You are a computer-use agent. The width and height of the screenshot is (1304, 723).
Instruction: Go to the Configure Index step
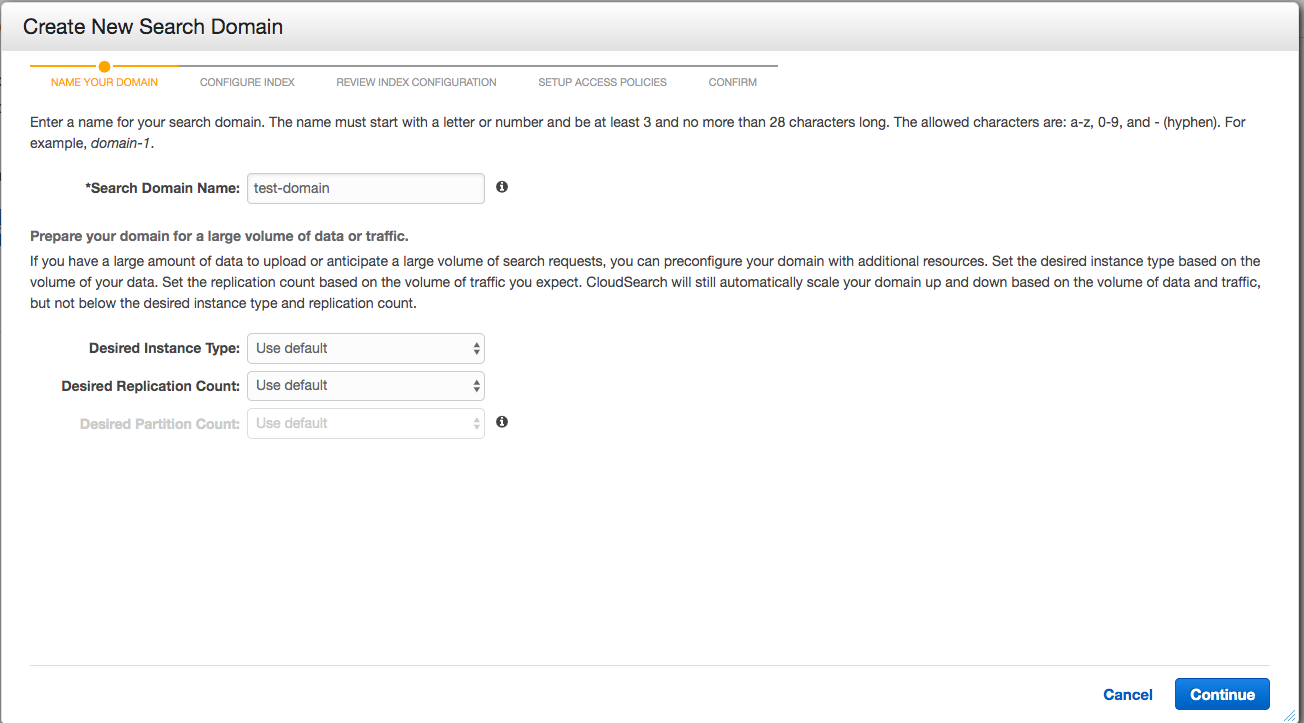point(247,82)
